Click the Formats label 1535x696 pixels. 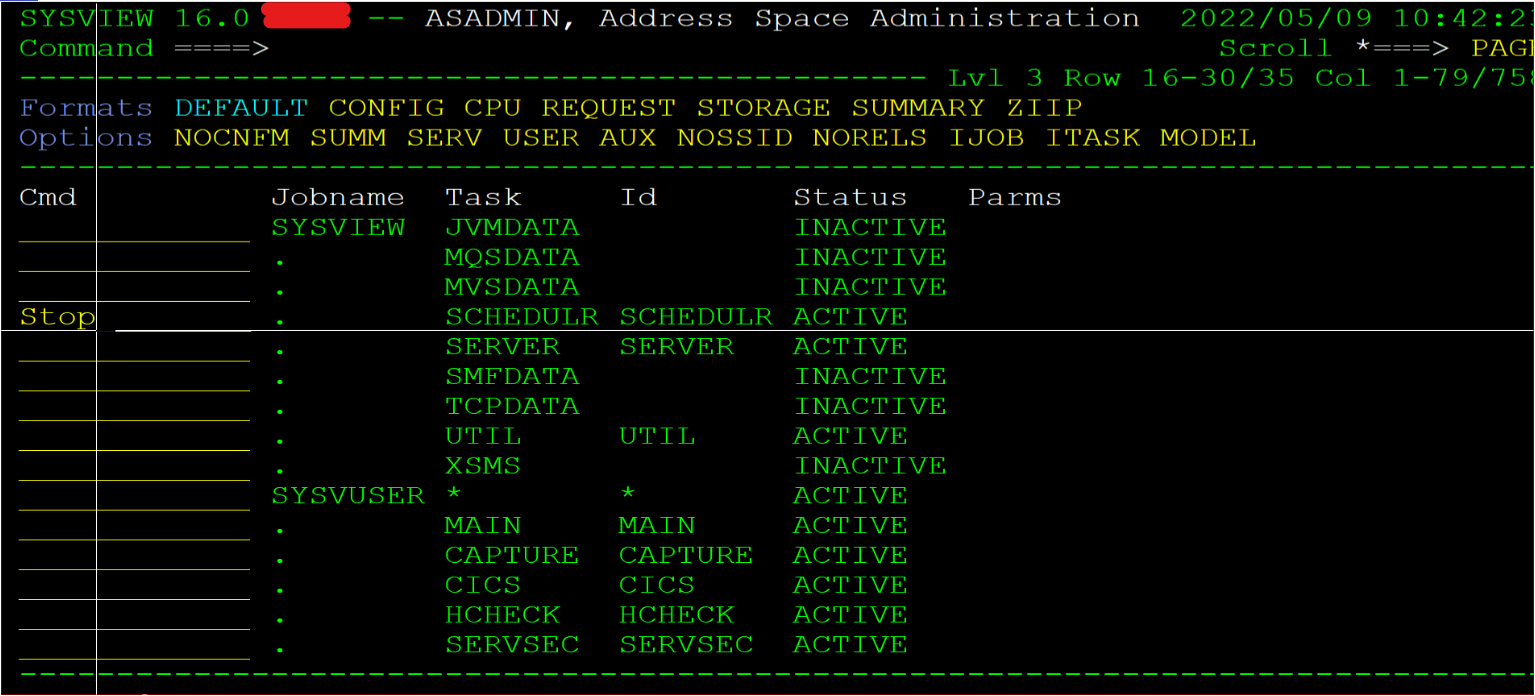[x=86, y=107]
